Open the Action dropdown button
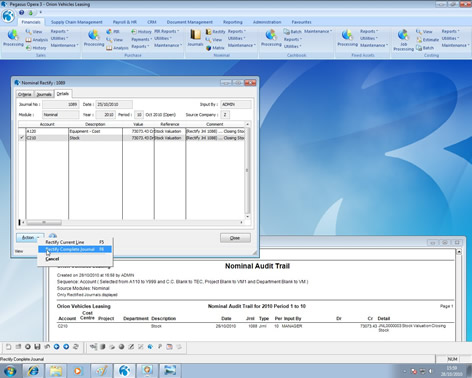Image resolution: width=472 pixels, height=378 pixels. click(30, 238)
